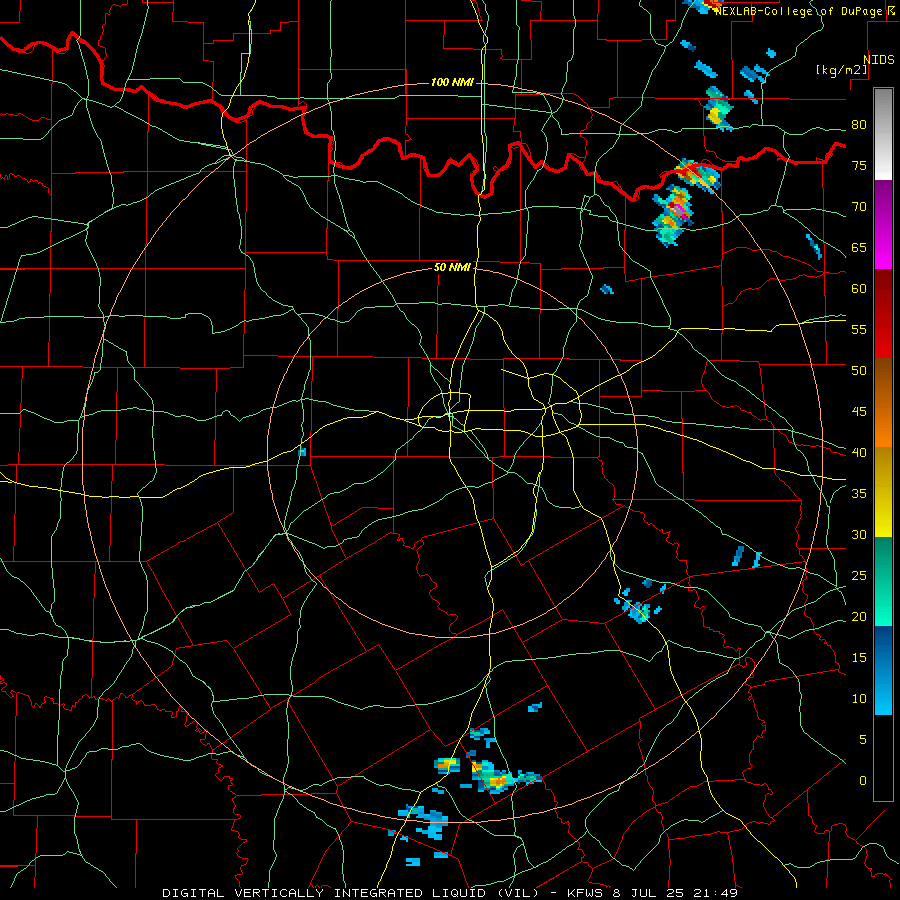Pick the blue segment of the color bar
The width and height of the screenshot is (900, 900).
coord(883,670)
